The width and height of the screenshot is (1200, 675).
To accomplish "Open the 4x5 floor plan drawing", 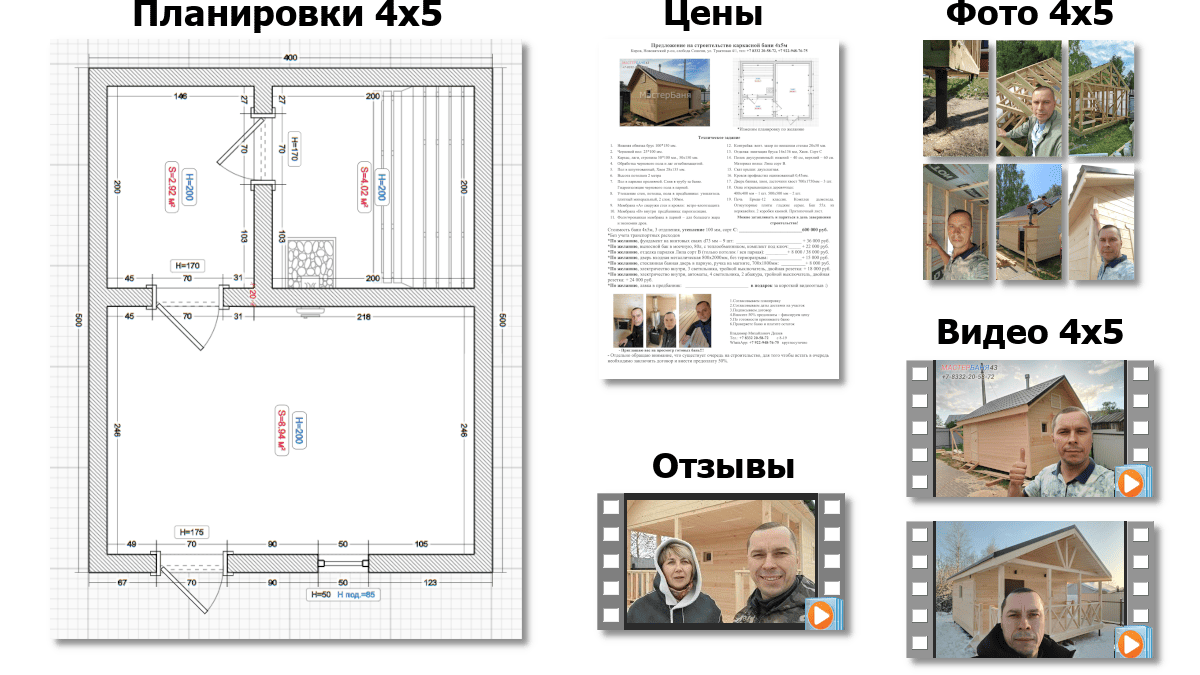I will click(286, 340).
